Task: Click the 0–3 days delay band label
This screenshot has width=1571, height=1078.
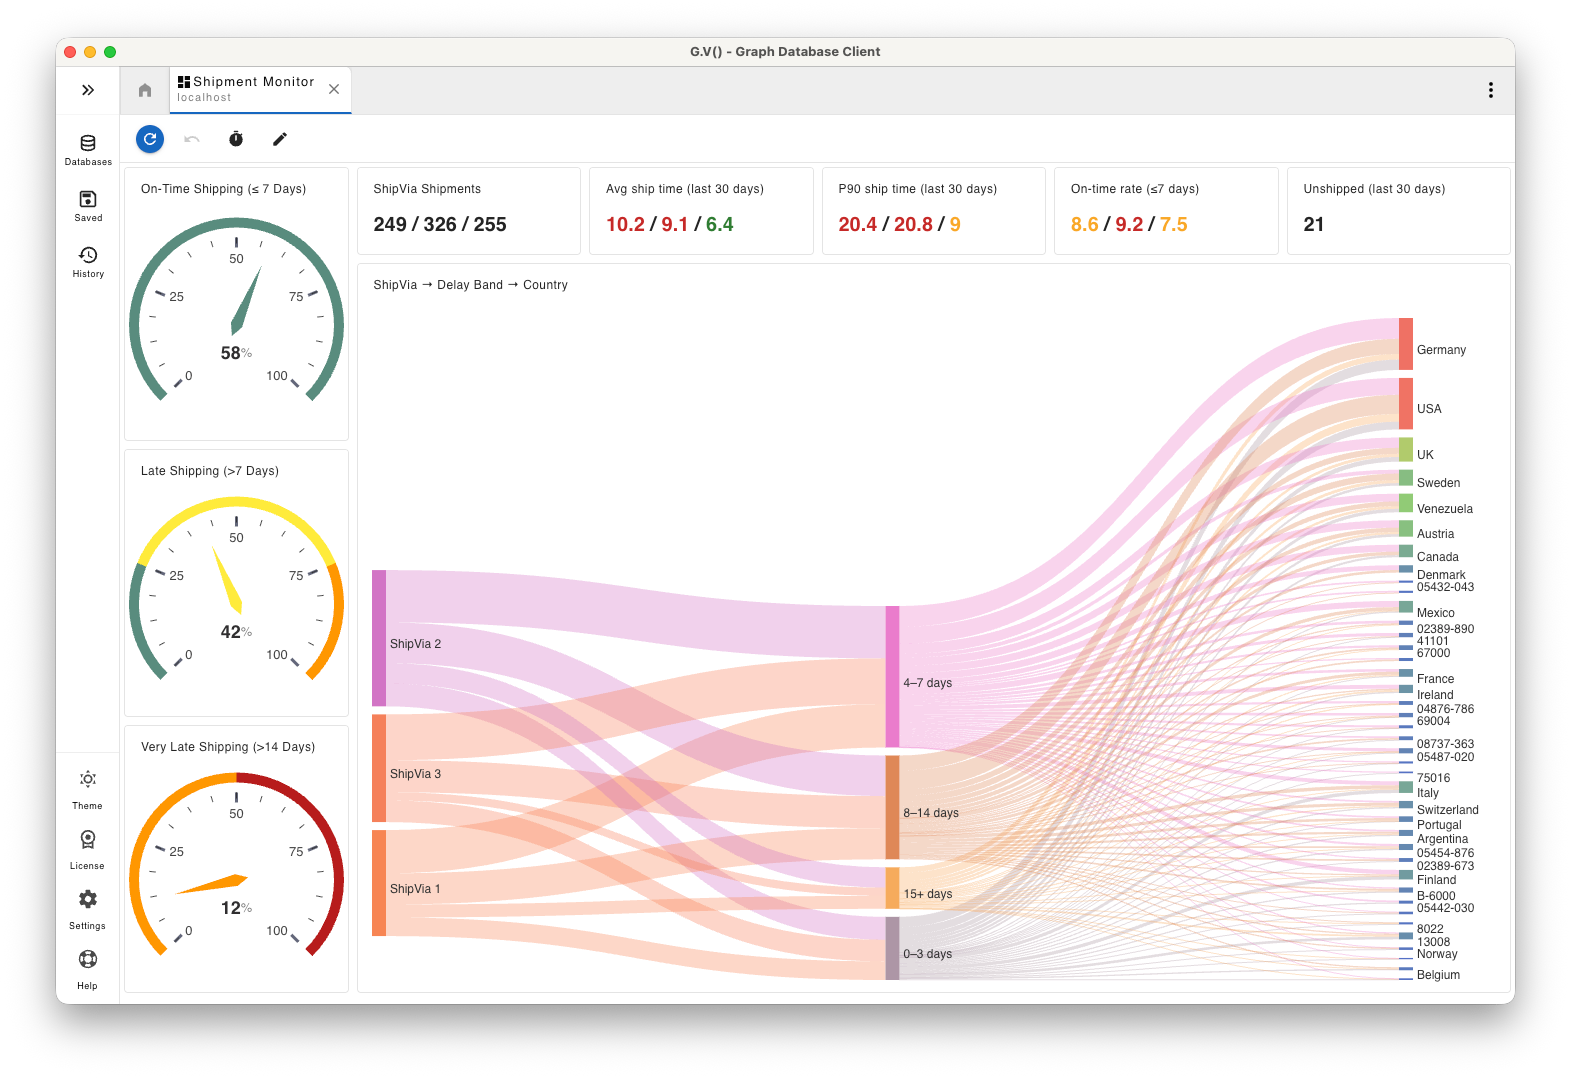Action: pos(928,954)
